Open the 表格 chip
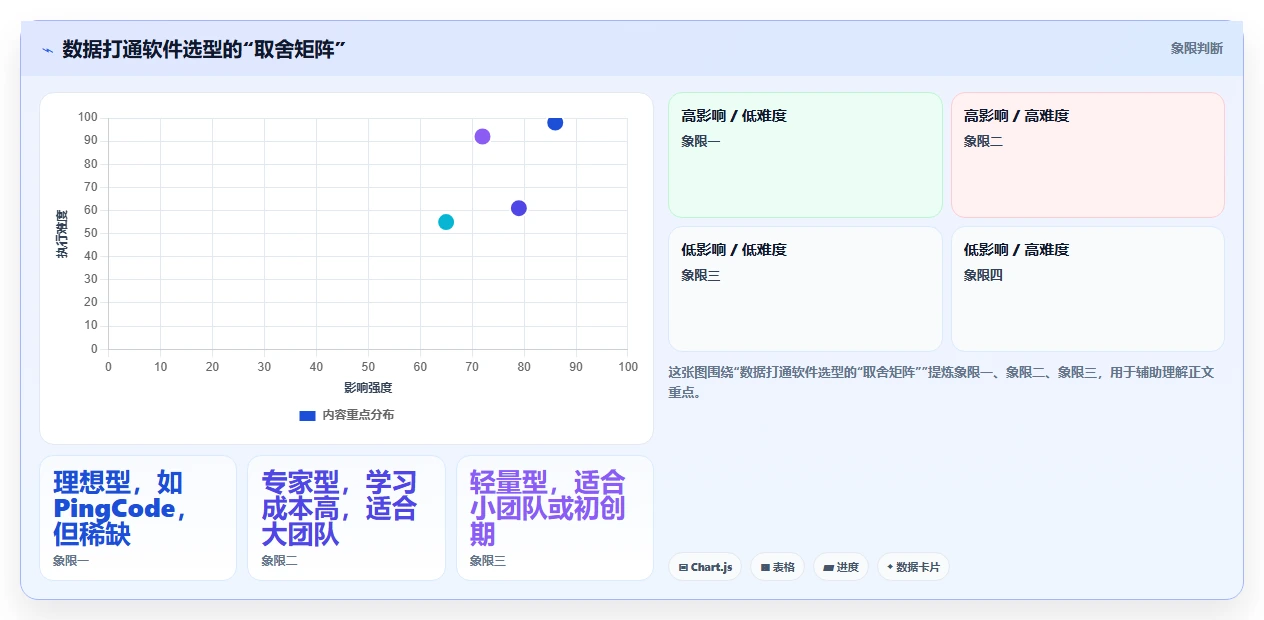Viewport: 1264px width, 620px height. pyautogui.click(x=777, y=567)
